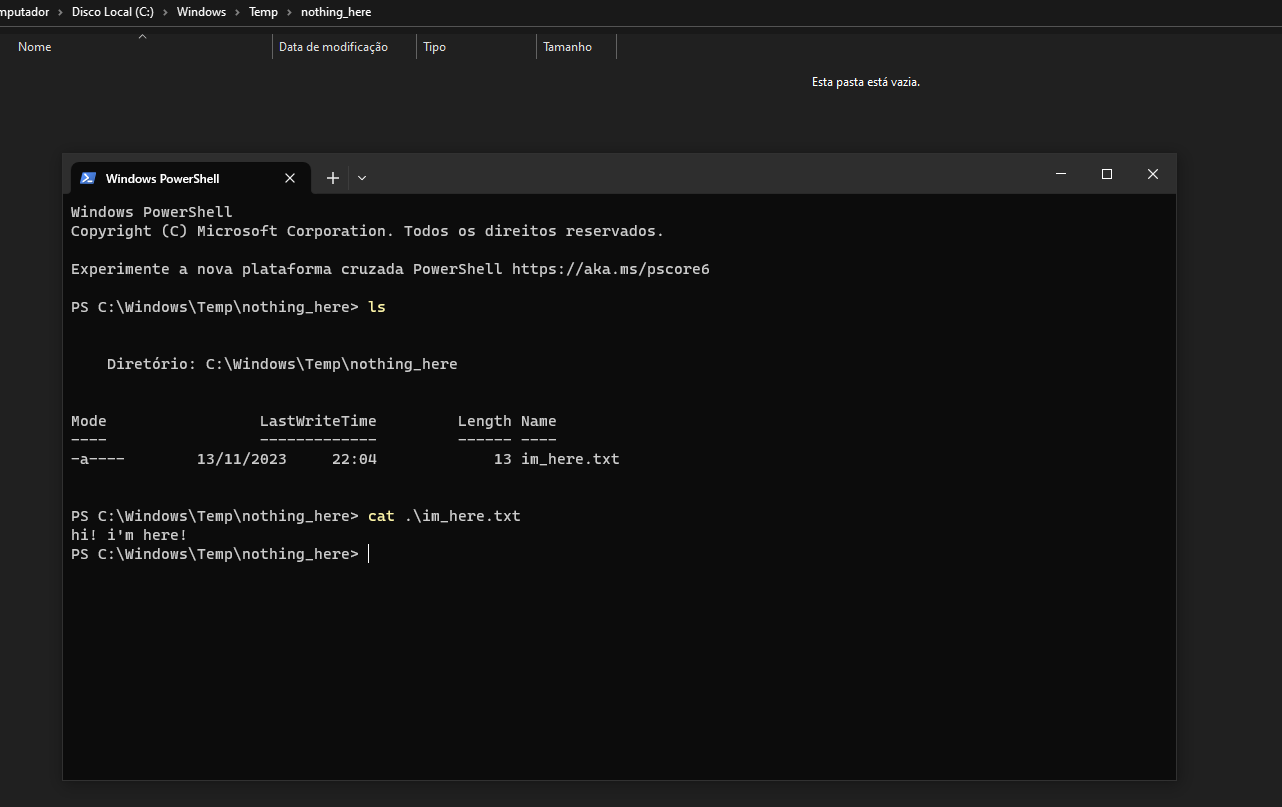Jump to Temp folder in address path

pyautogui.click(x=263, y=12)
